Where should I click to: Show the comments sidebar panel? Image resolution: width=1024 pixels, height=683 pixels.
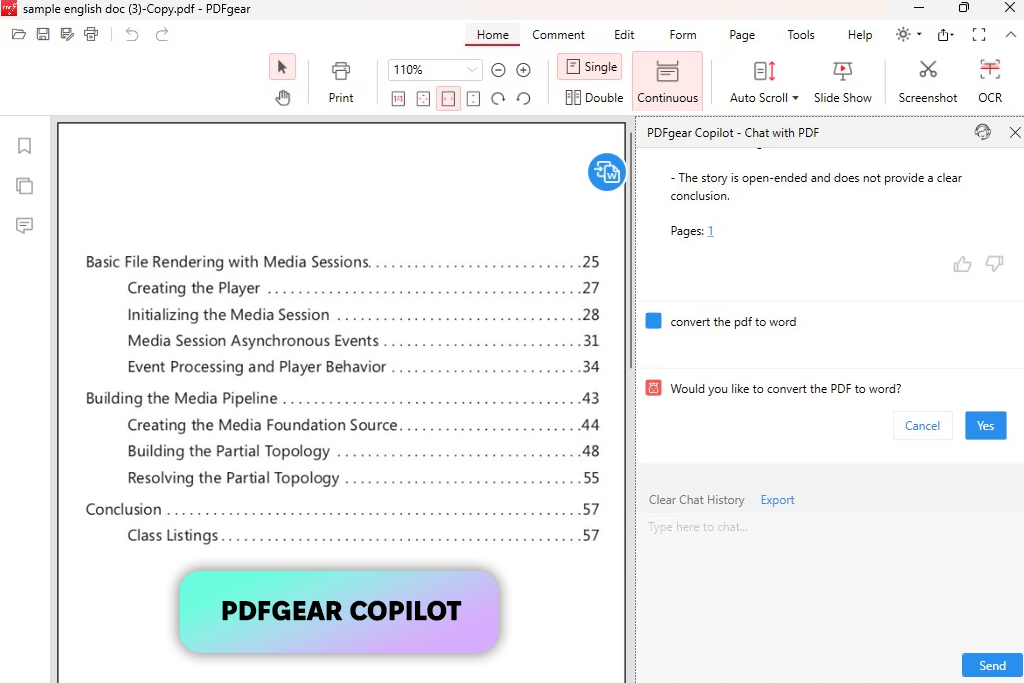pyautogui.click(x=24, y=226)
